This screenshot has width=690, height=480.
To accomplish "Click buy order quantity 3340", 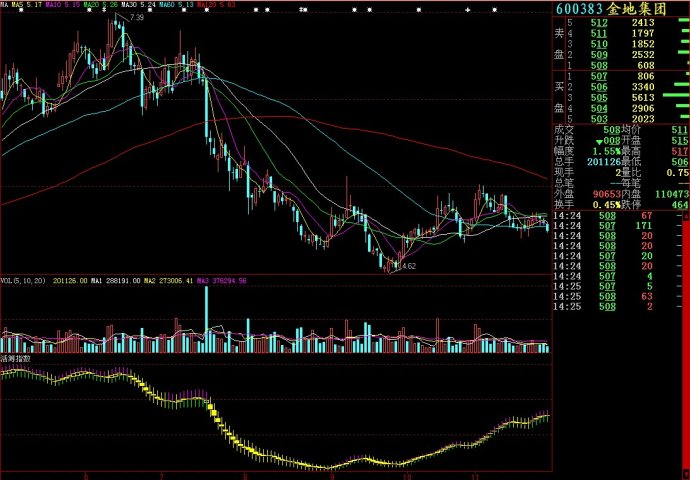I will 643,87.
